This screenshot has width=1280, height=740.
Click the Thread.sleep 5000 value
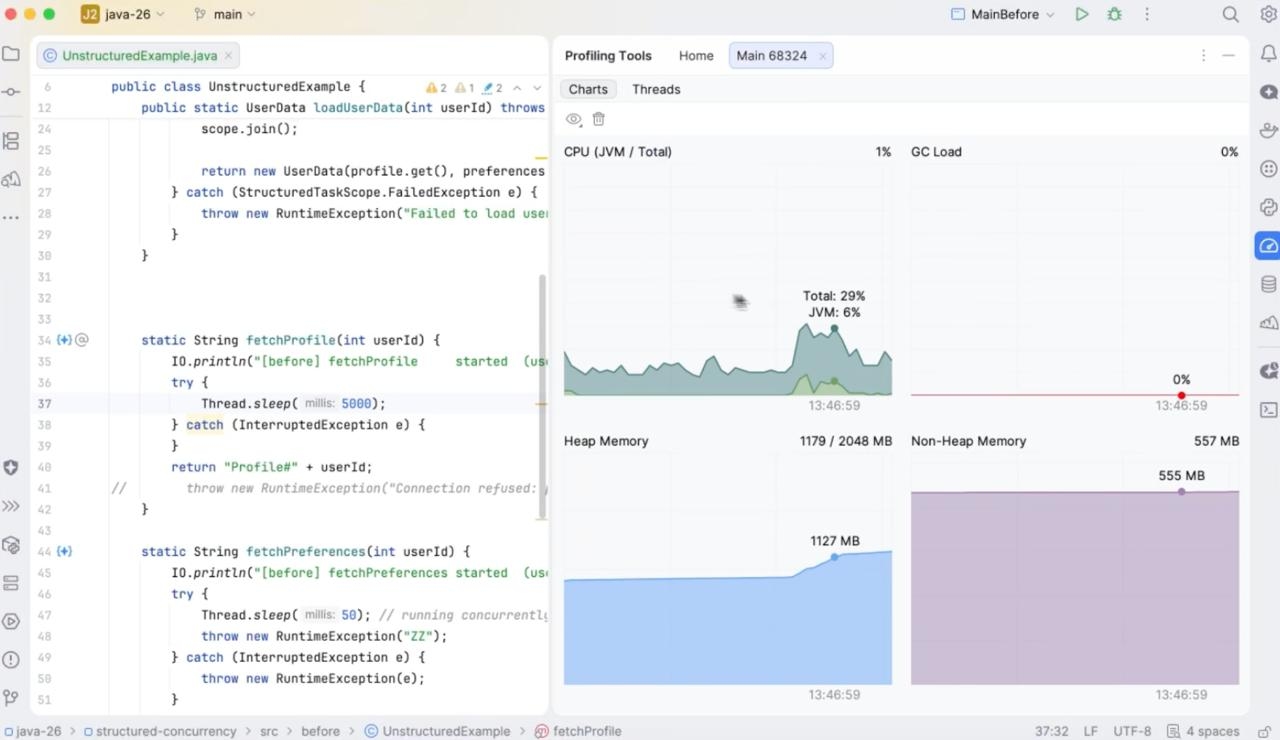[356, 404]
